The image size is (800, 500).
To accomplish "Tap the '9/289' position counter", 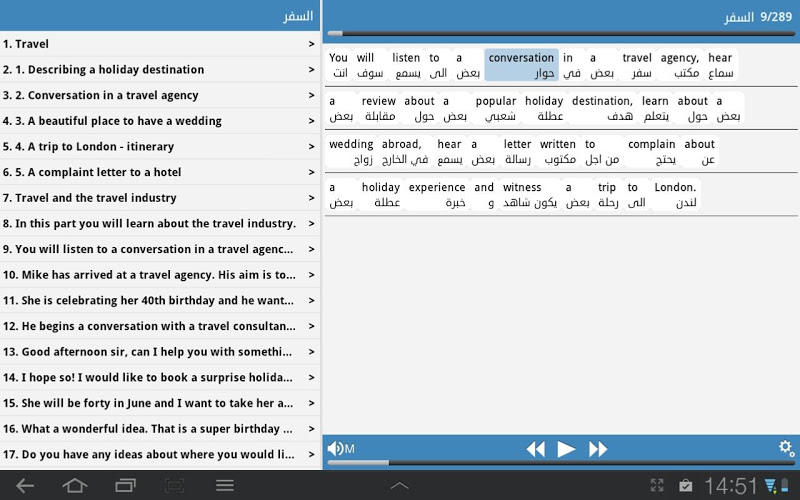I will tap(776, 17).
